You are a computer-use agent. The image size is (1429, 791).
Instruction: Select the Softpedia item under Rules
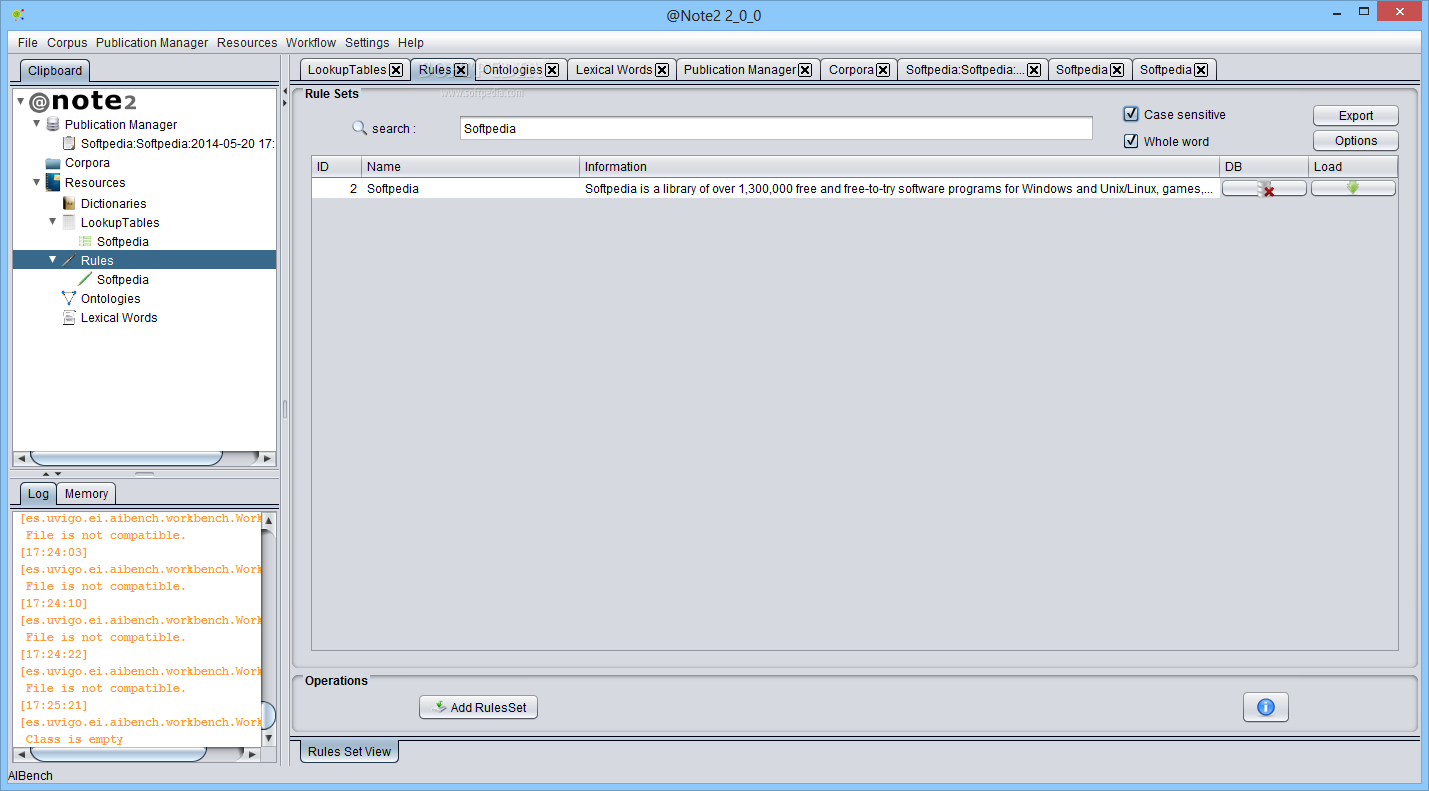click(x=123, y=279)
